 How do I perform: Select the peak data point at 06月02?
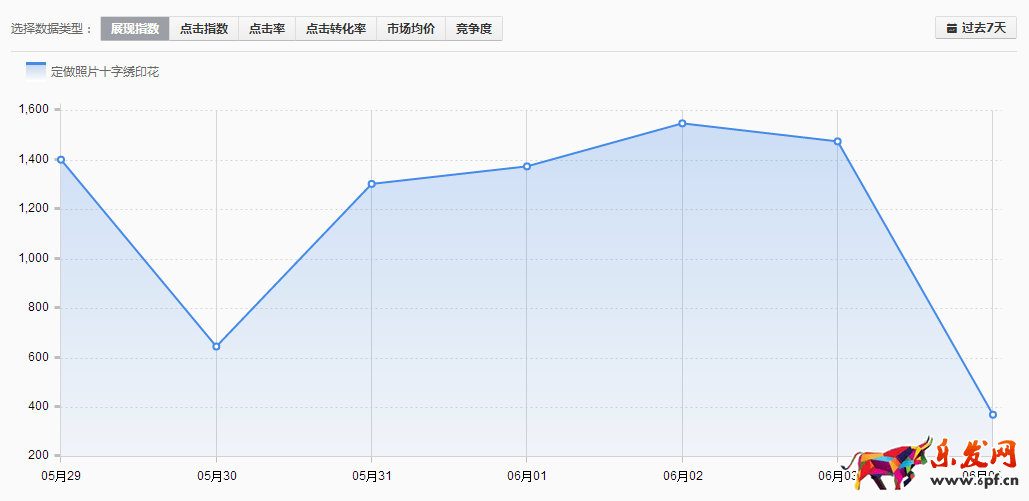[682, 123]
